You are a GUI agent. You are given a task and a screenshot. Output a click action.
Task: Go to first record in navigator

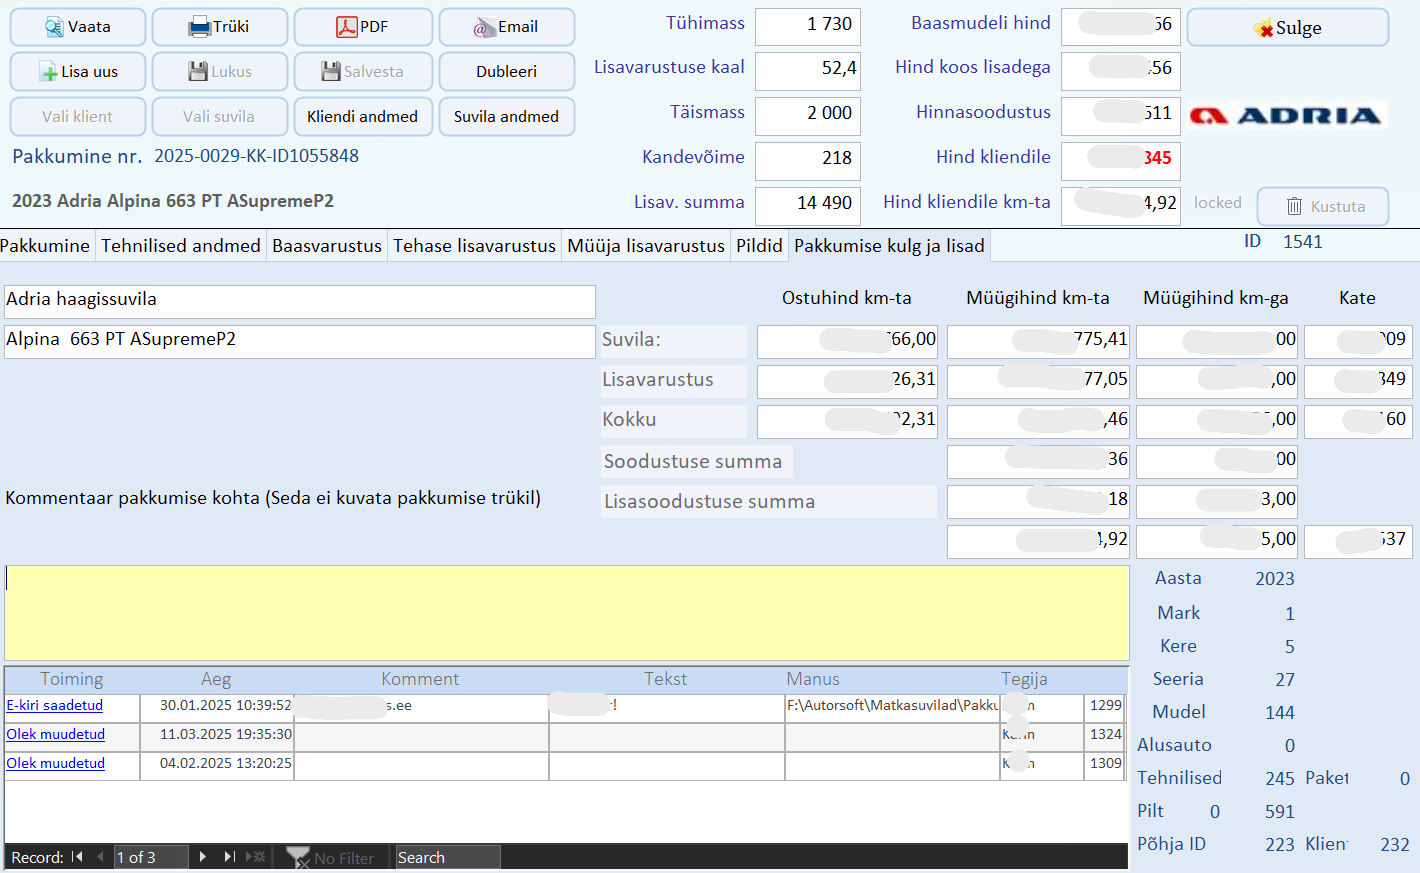coord(77,857)
